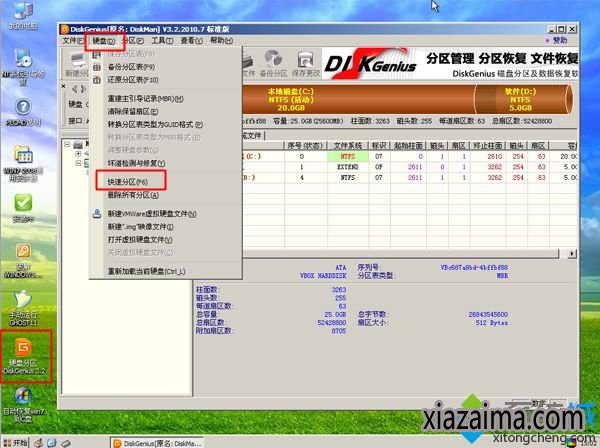The image size is (600, 448).
Task: Open the PECMD help question-mark desktop icon
Action: [23, 112]
